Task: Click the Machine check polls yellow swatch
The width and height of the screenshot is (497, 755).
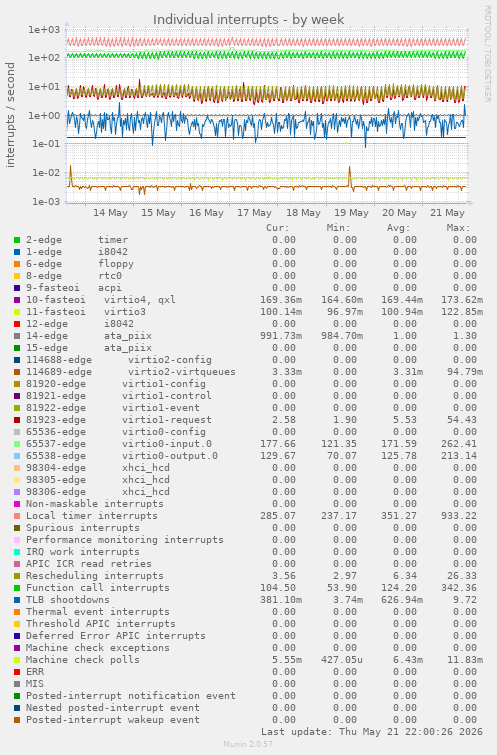Action: click(17, 660)
